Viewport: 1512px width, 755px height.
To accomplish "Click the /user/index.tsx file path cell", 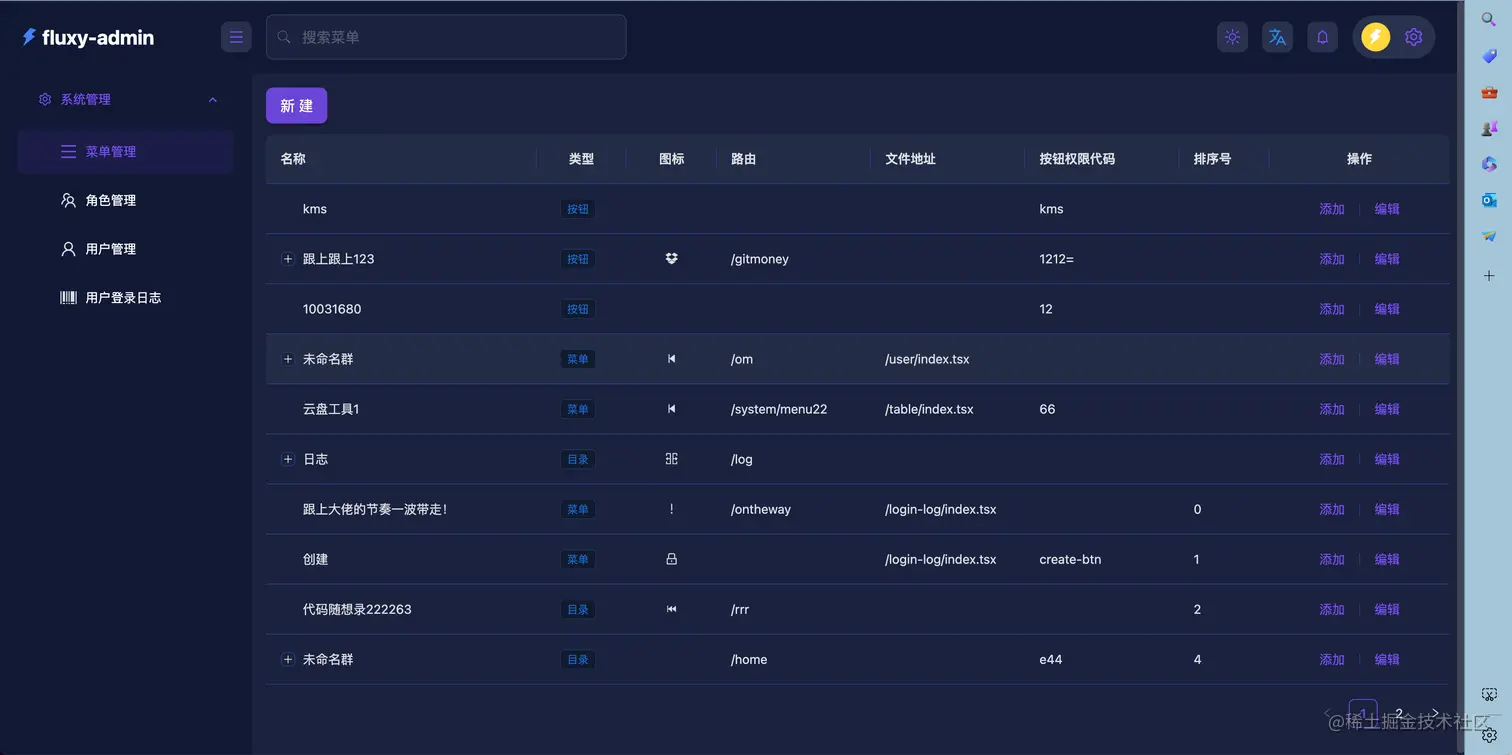I will click(927, 359).
